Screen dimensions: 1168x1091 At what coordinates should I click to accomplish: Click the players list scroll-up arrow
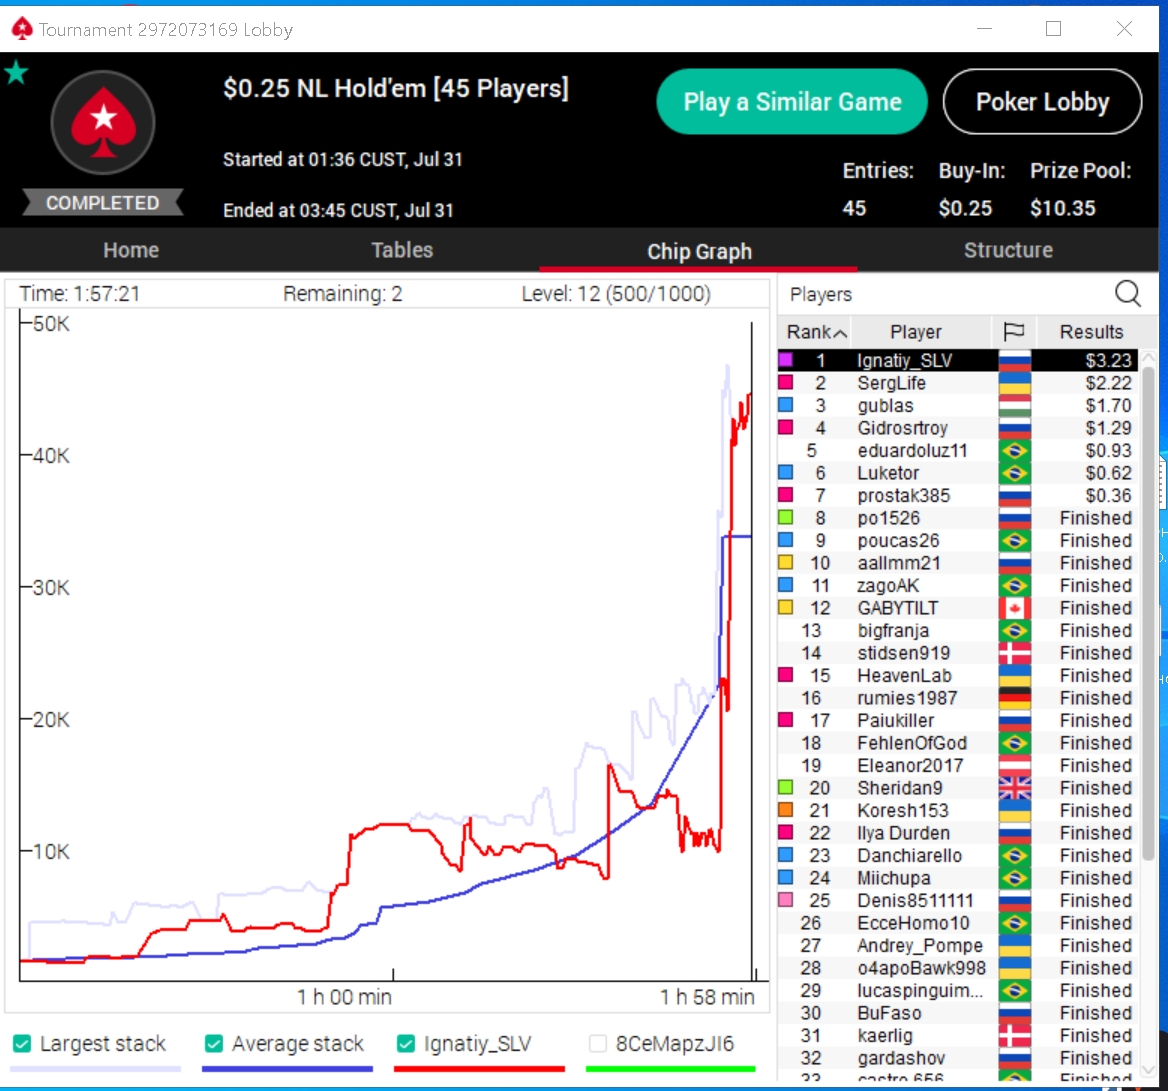coord(1149,357)
